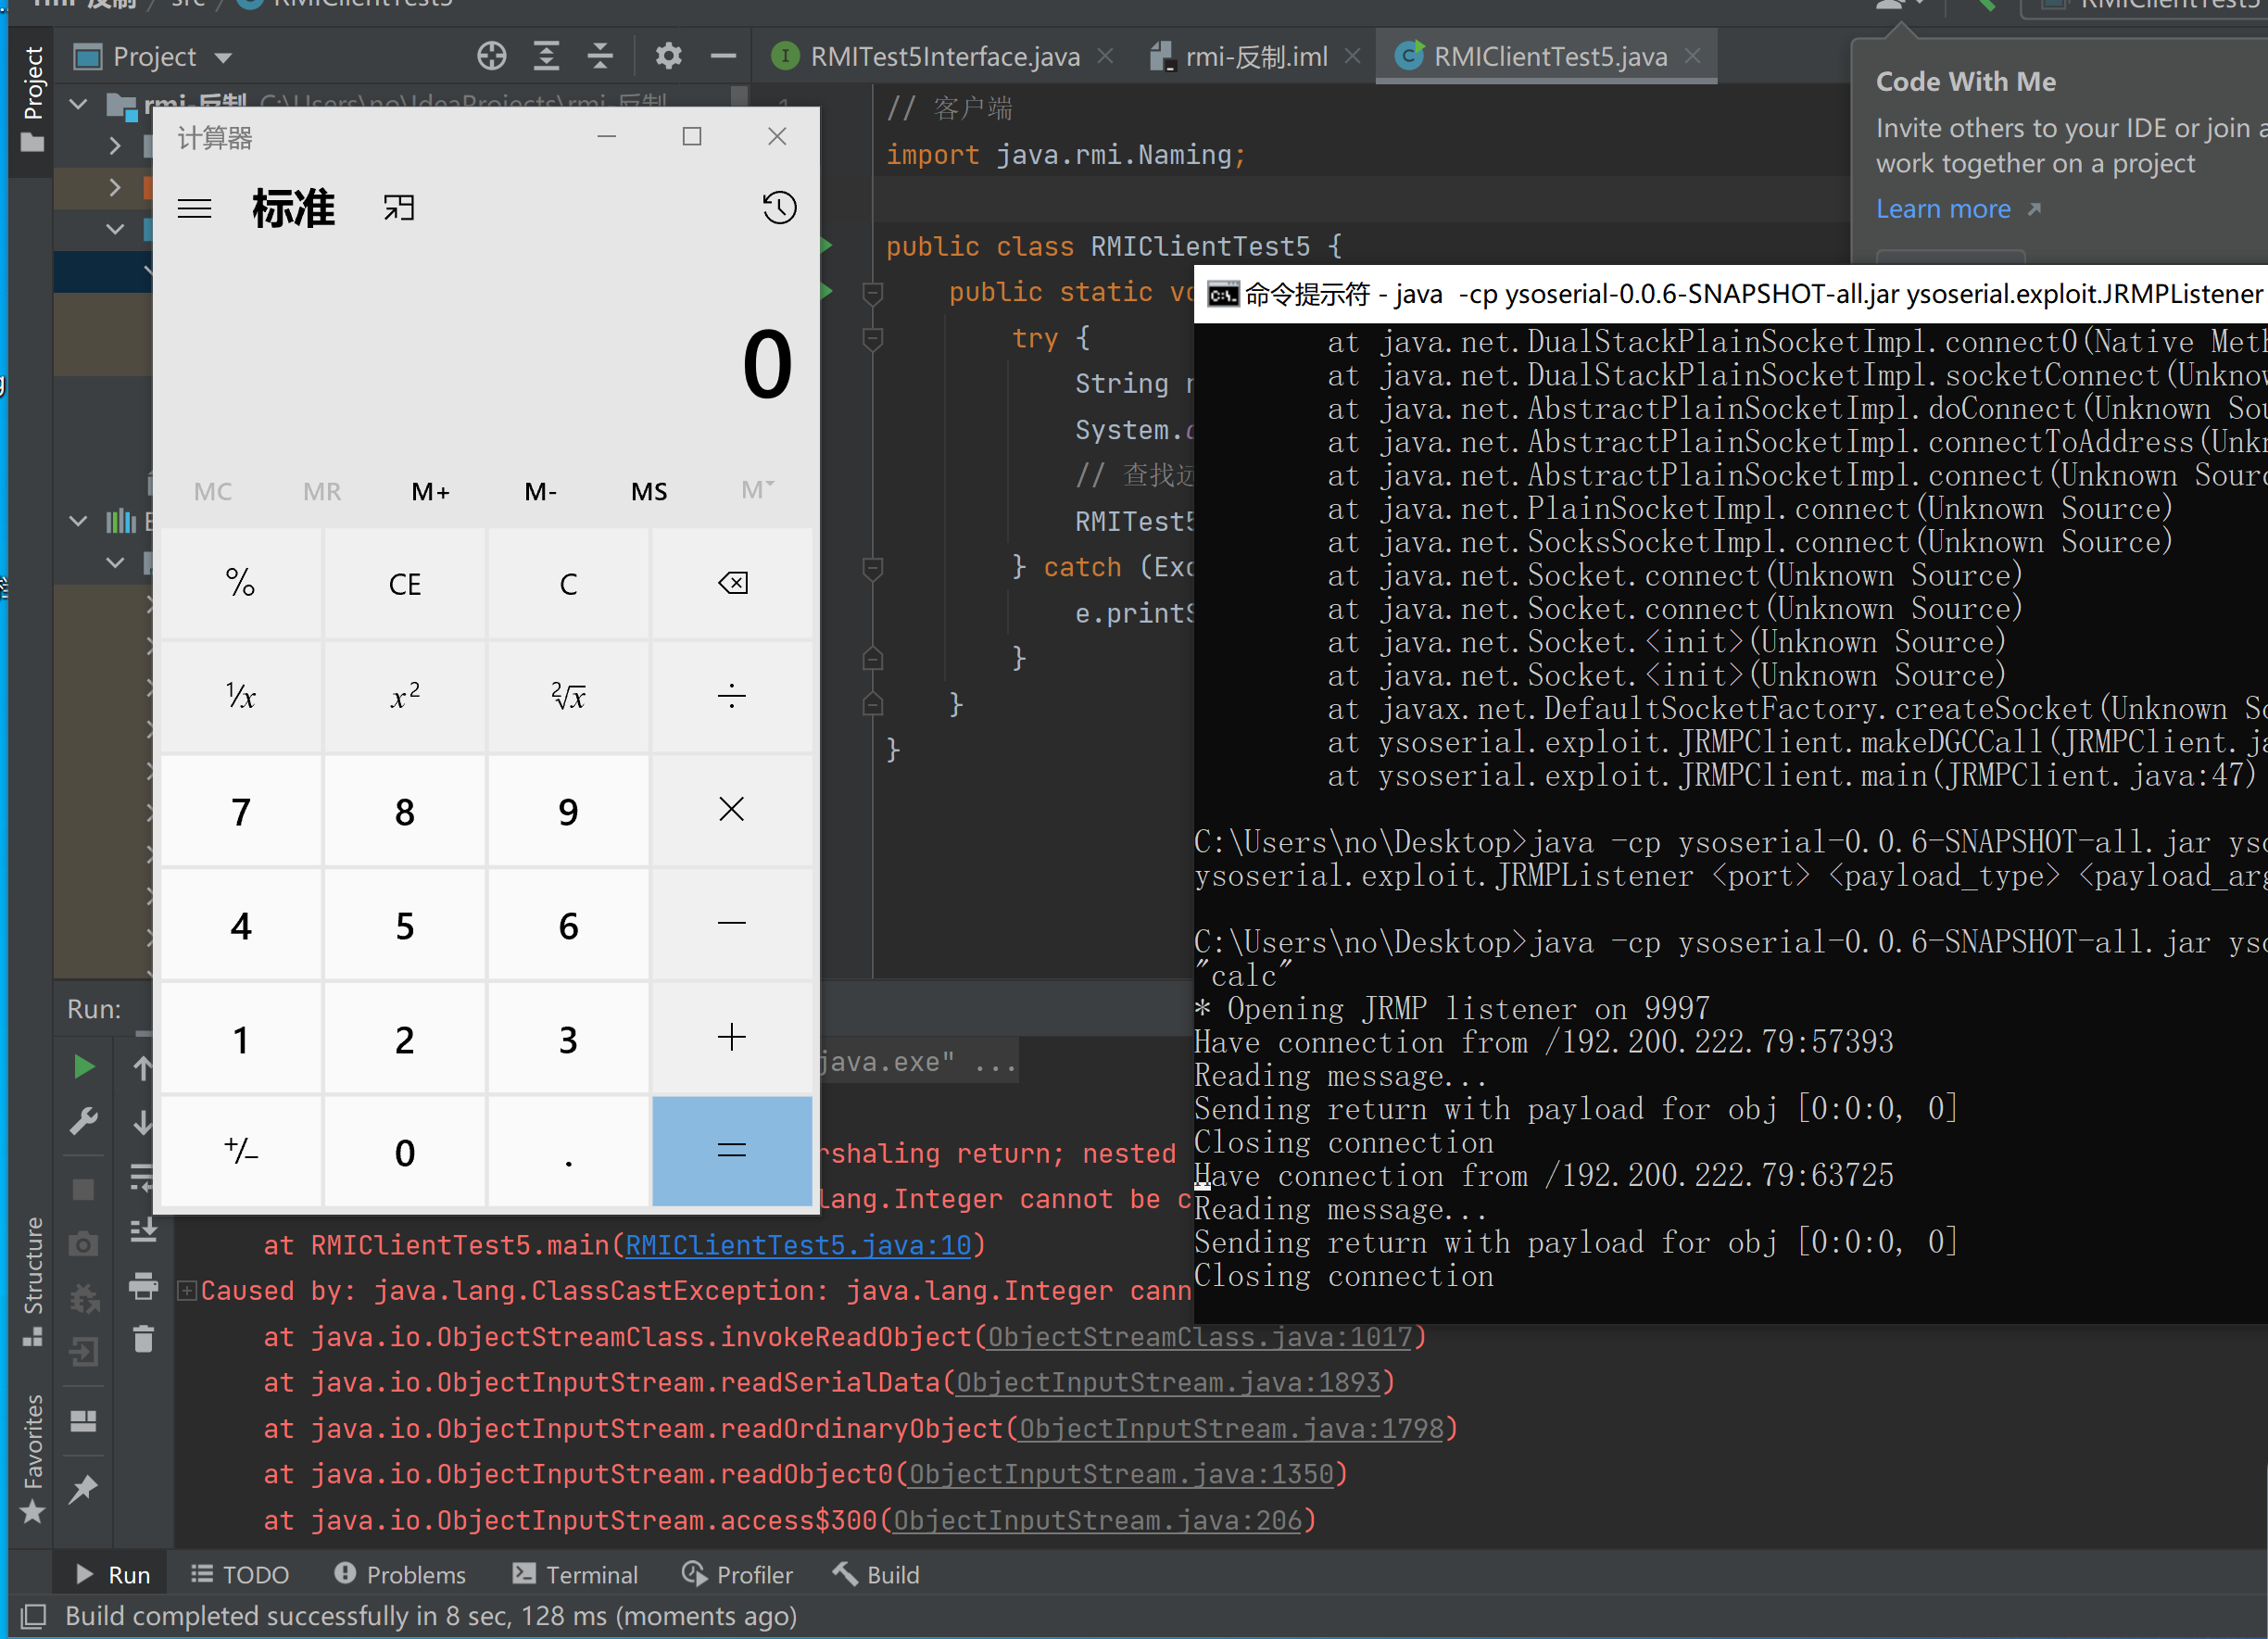The height and width of the screenshot is (1639, 2268).
Task: Expand the folded Caused by stack trace
Action: click(186, 1290)
